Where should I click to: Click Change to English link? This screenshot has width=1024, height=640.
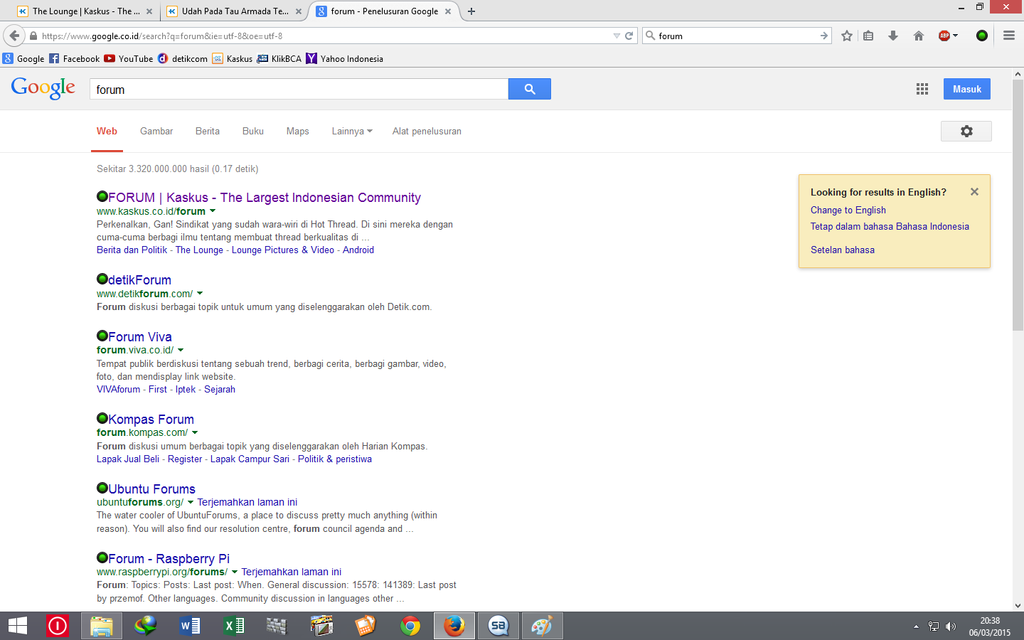[848, 210]
